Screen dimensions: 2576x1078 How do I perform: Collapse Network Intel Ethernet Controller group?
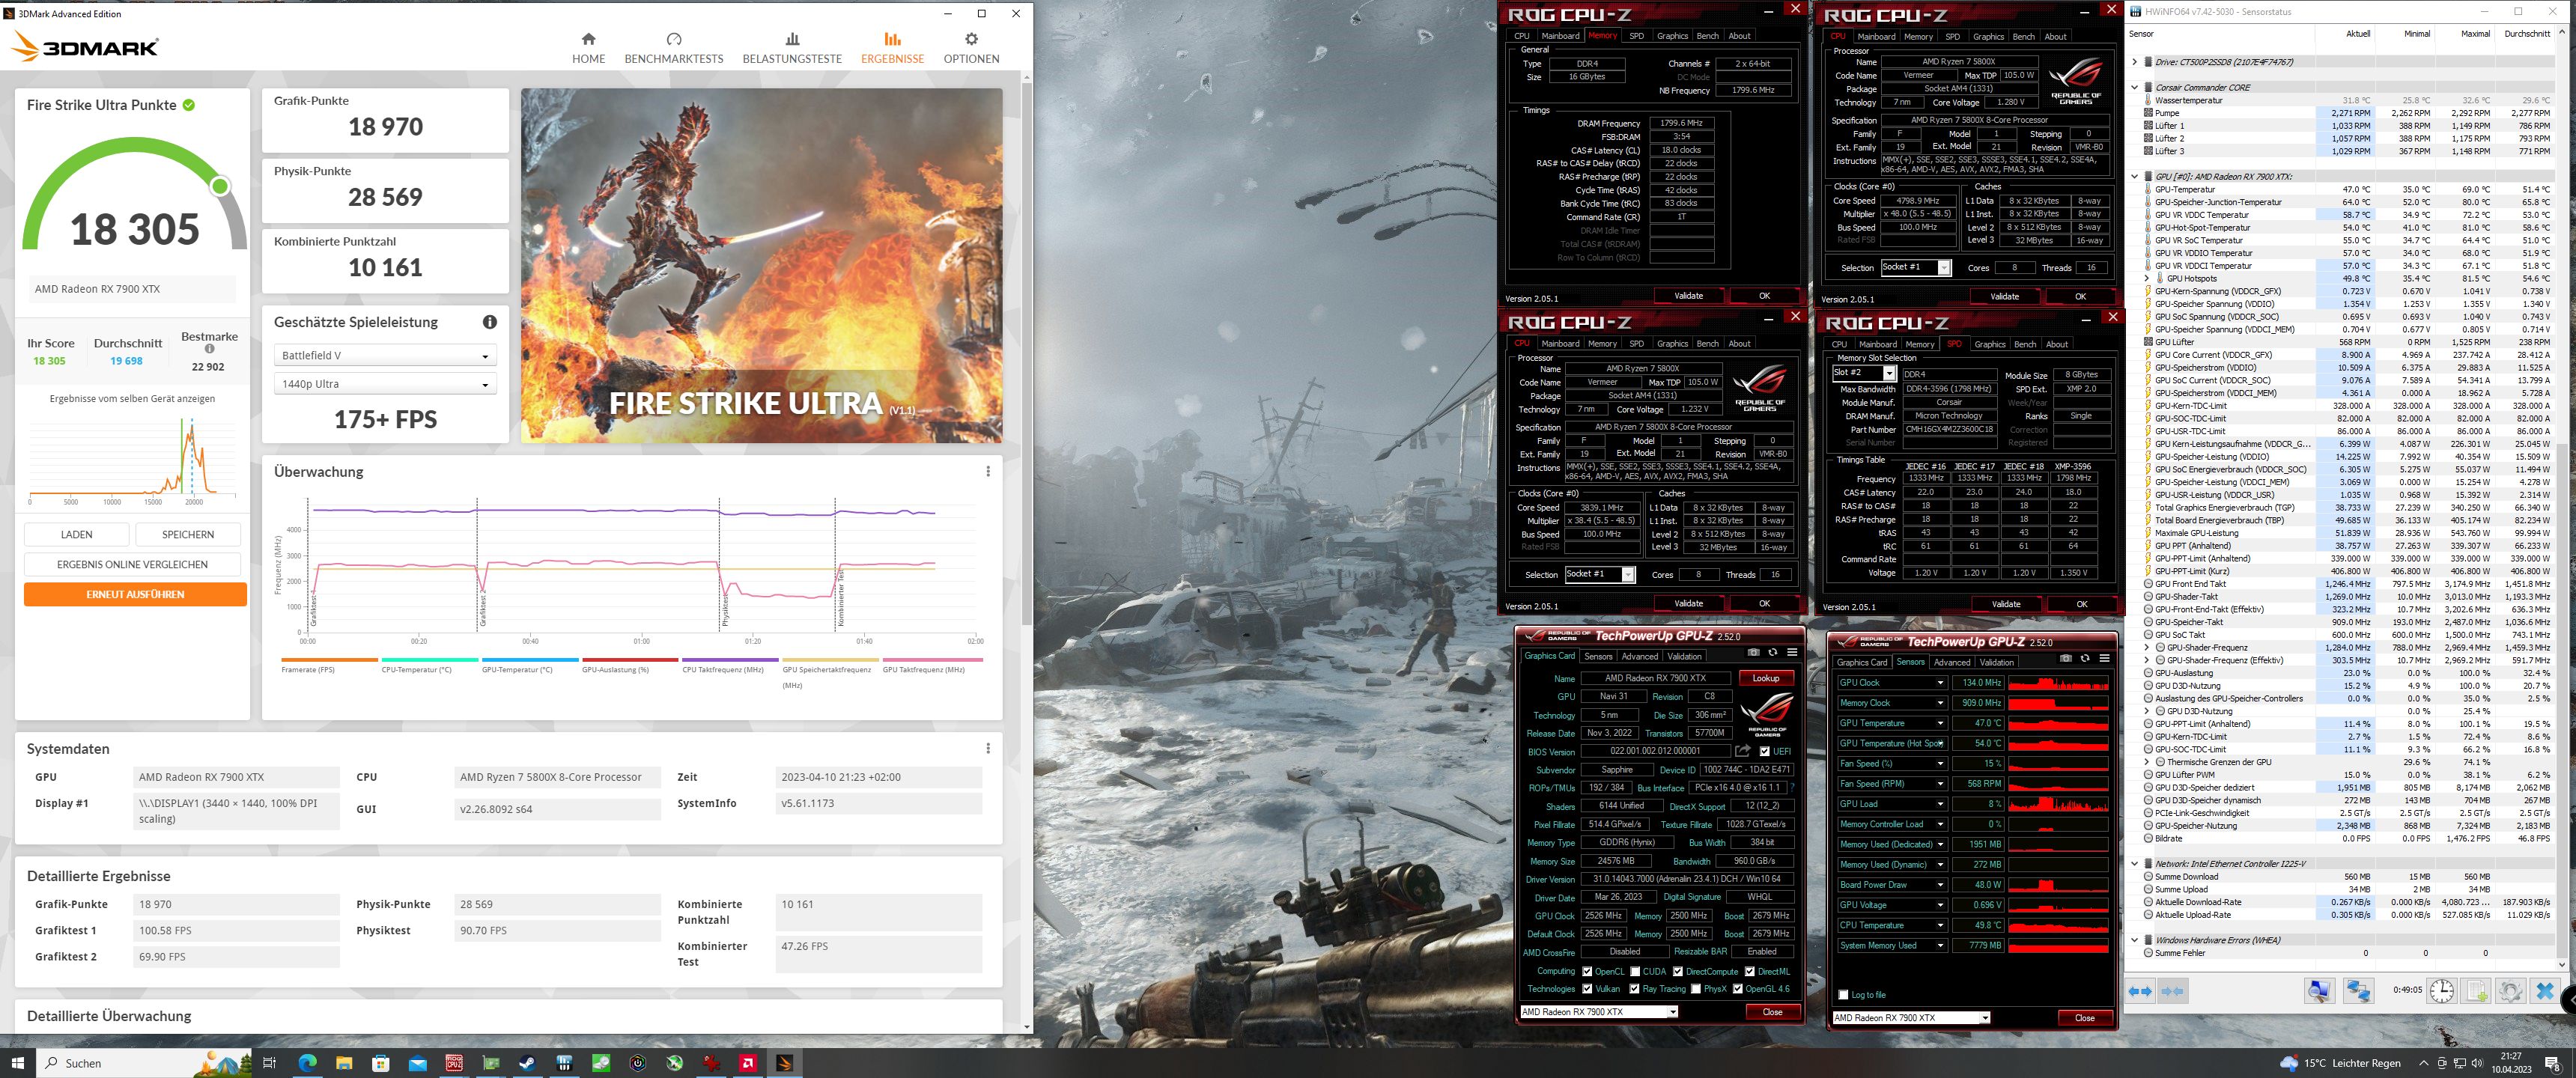click(2134, 864)
